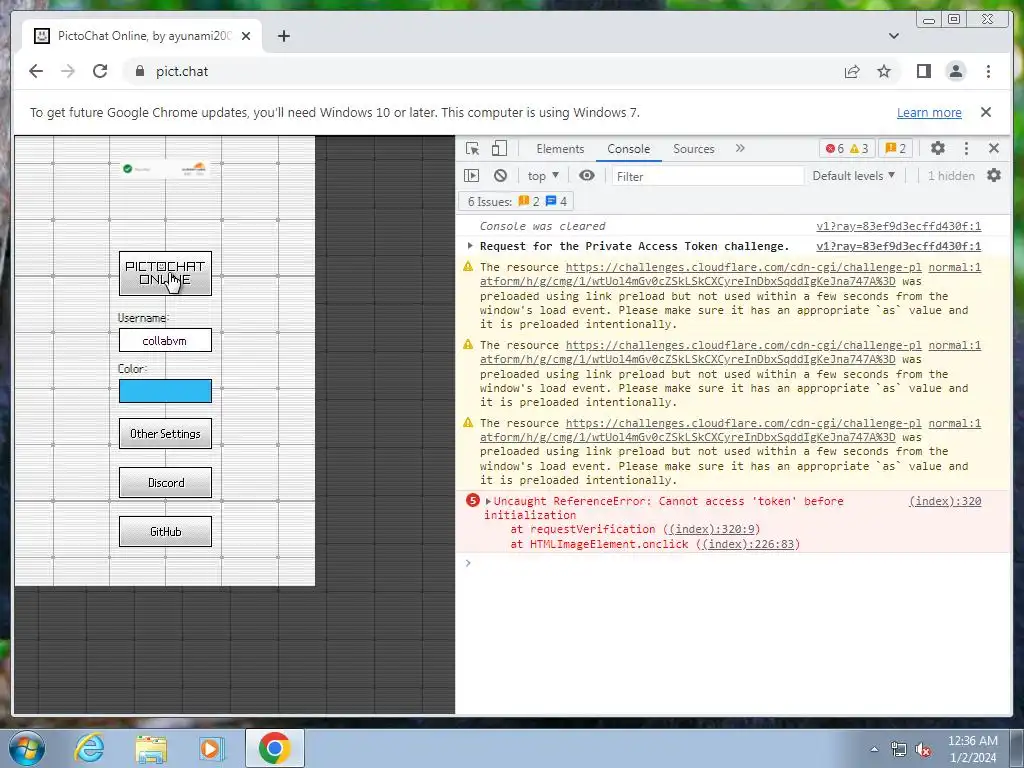Launch Internet Explorer from taskbar
Screen dimensions: 1024x768
89,748
